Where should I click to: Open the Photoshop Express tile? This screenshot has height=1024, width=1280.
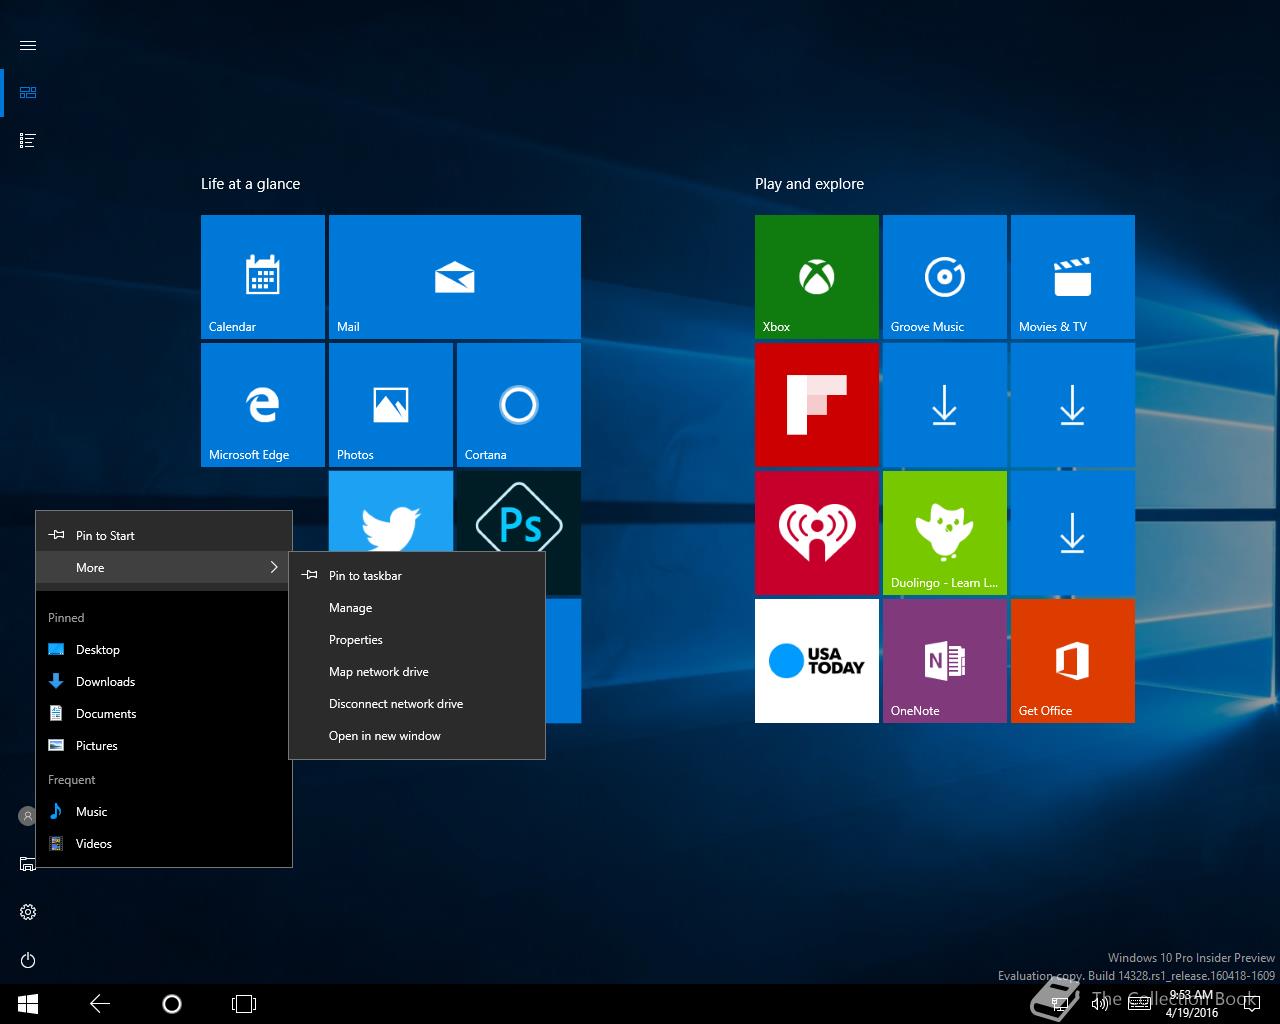click(x=519, y=511)
